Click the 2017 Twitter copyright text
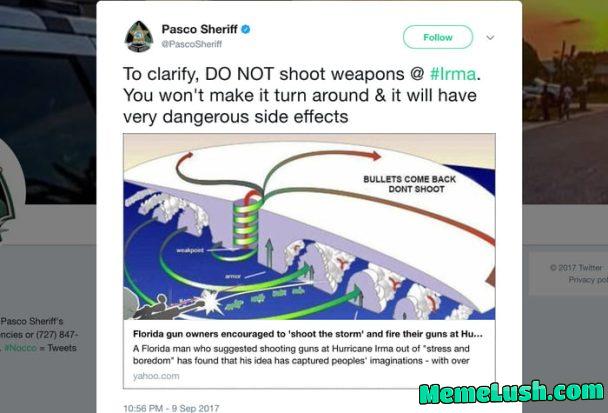This screenshot has width=608, height=413. 576,268
